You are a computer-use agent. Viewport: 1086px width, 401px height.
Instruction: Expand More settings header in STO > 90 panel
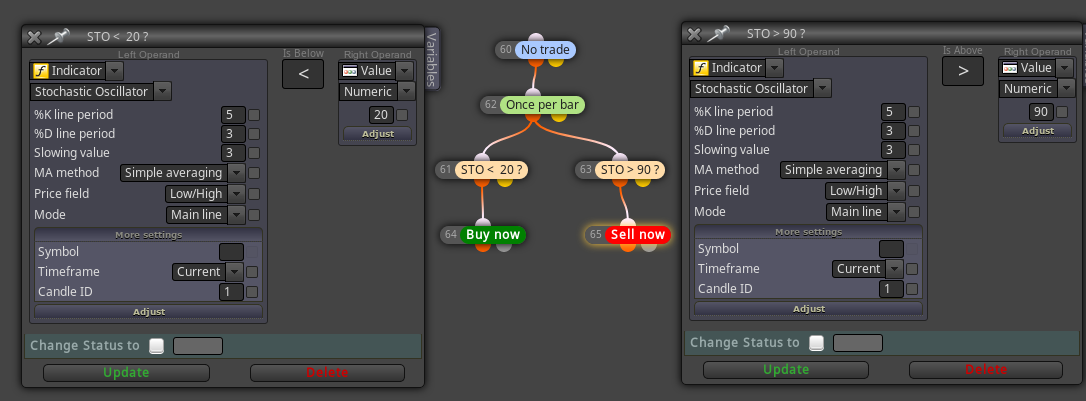pyautogui.click(x=808, y=232)
